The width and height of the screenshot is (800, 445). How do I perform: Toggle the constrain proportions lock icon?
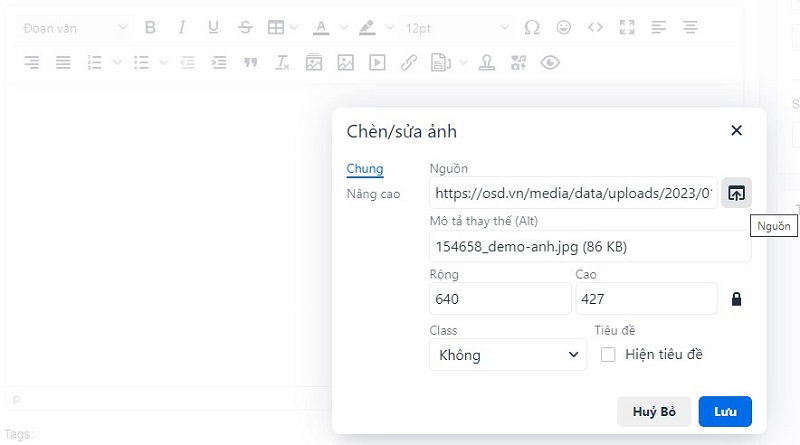(x=737, y=299)
